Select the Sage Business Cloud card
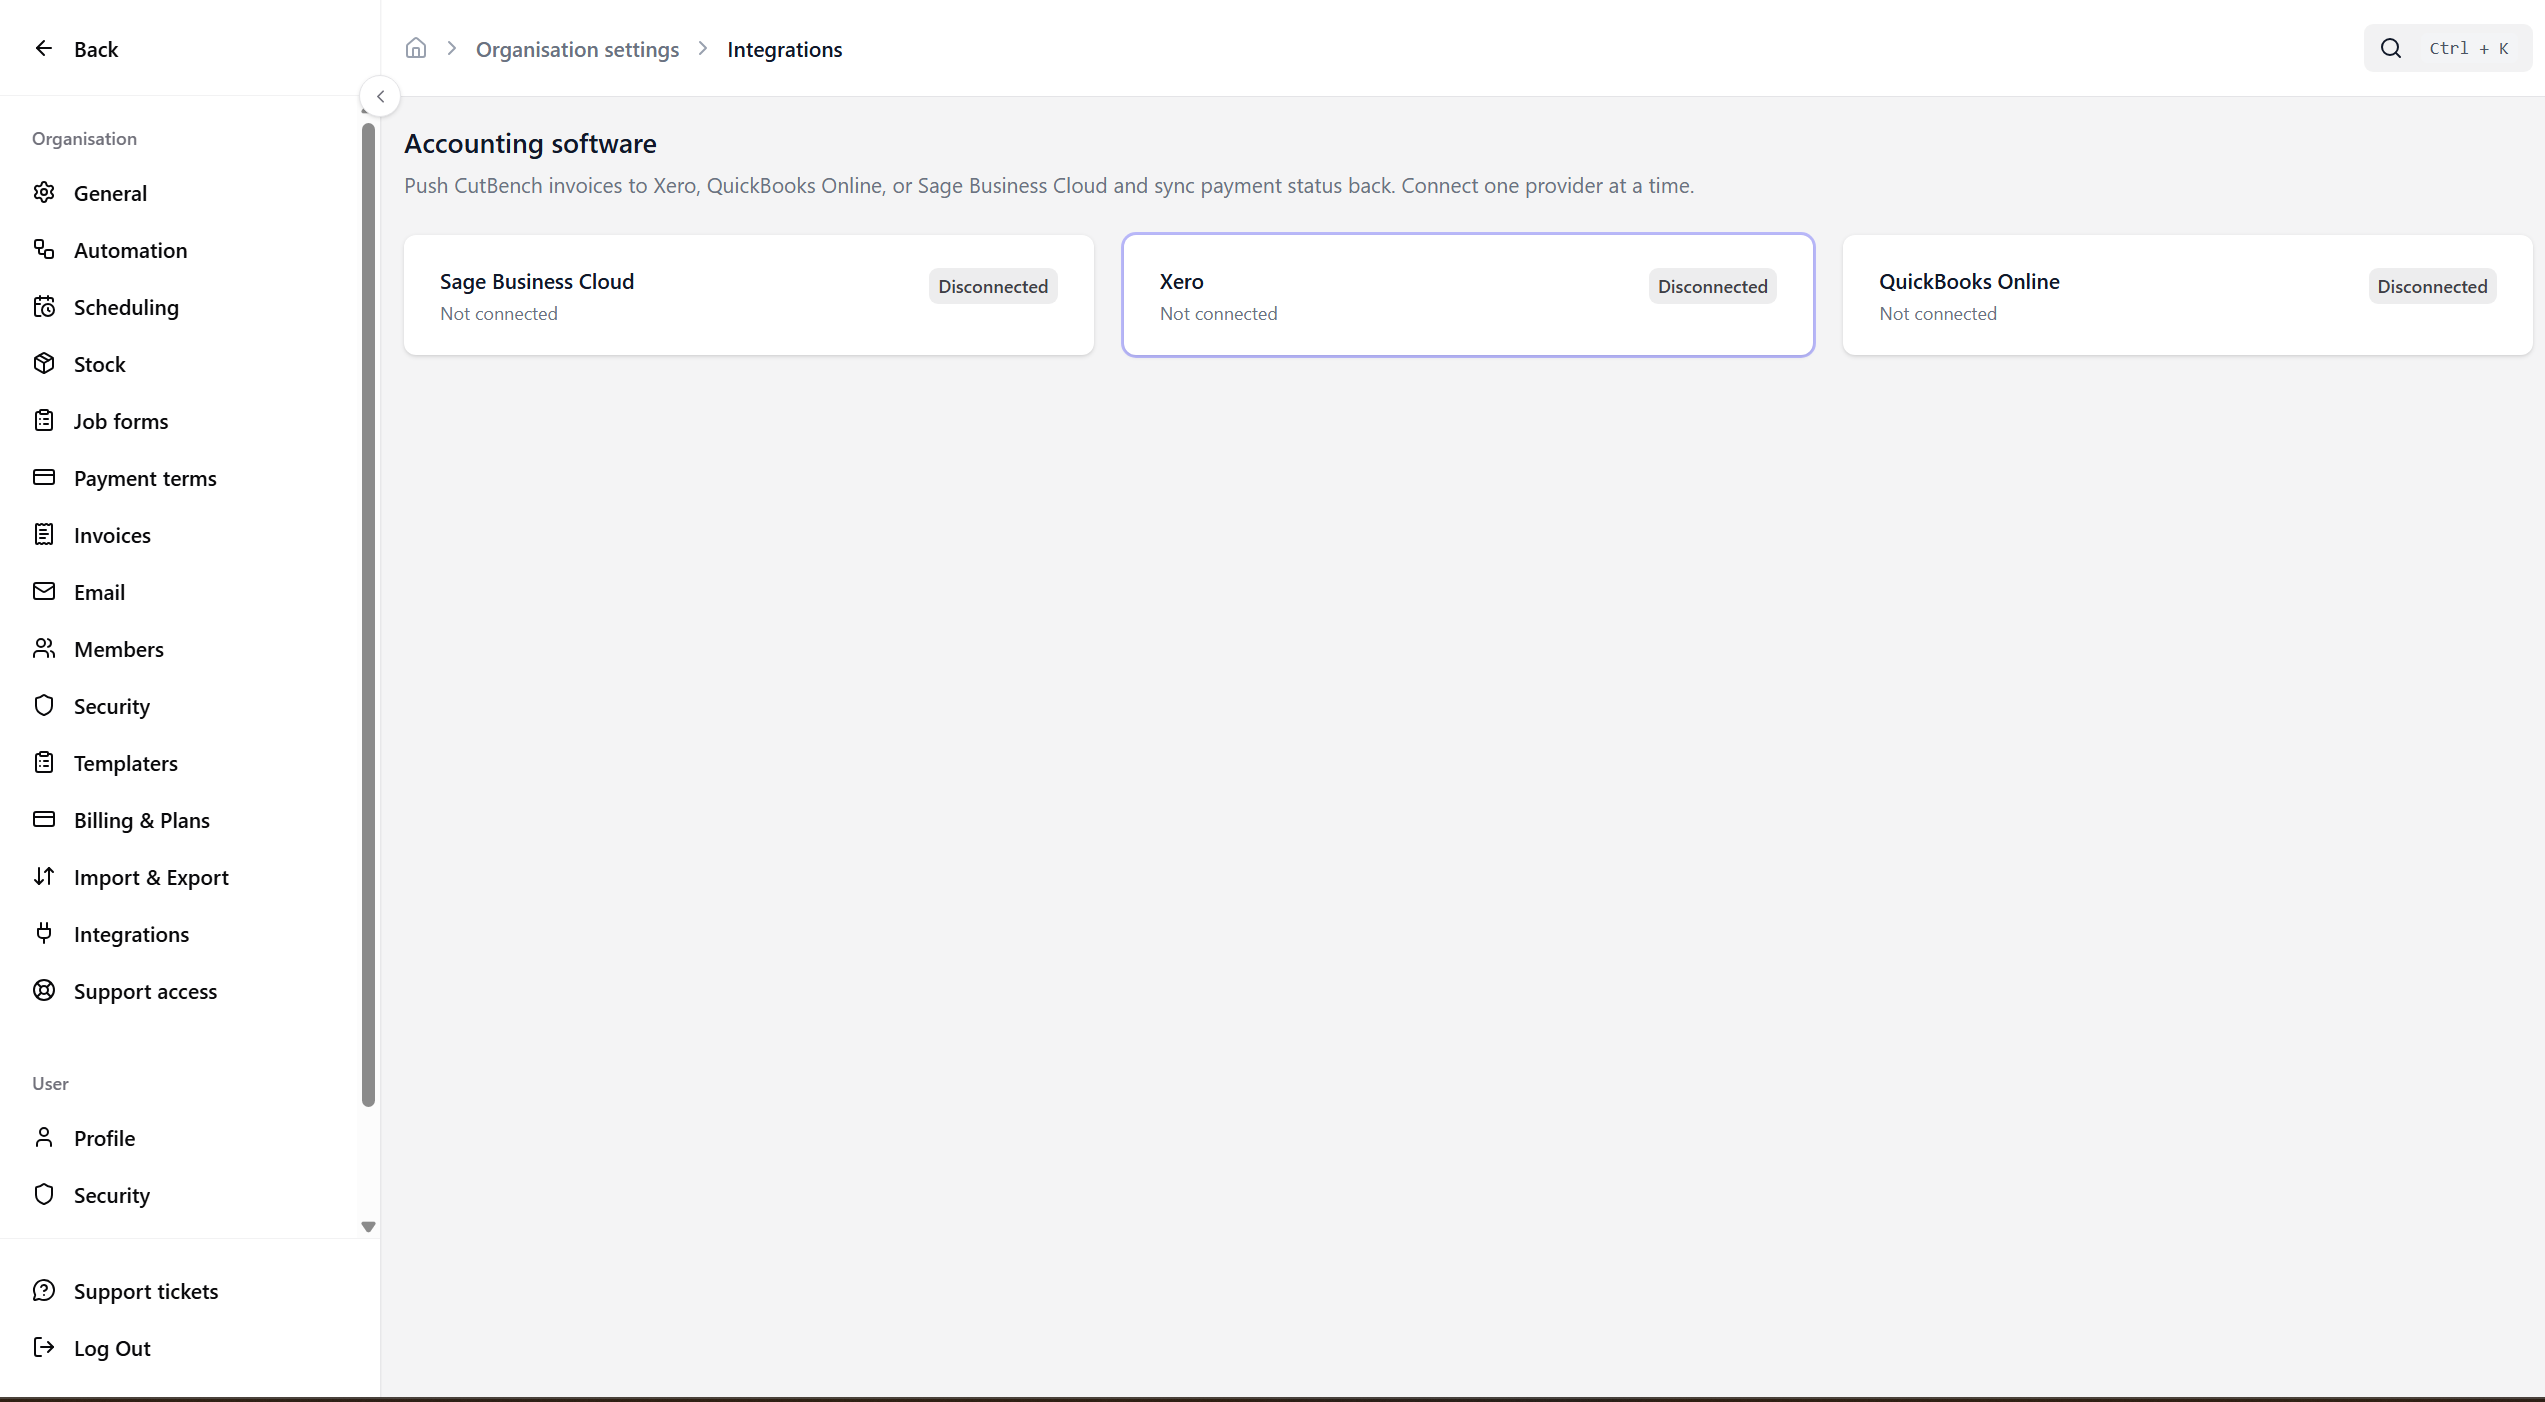The width and height of the screenshot is (2545, 1402). (x=749, y=295)
